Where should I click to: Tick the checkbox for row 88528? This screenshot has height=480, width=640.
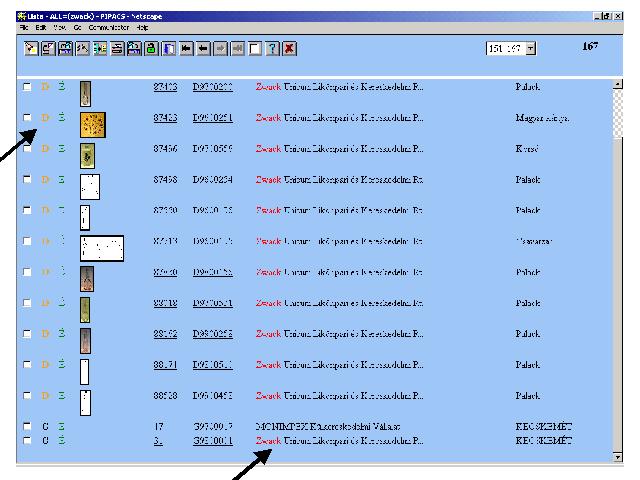click(27, 396)
